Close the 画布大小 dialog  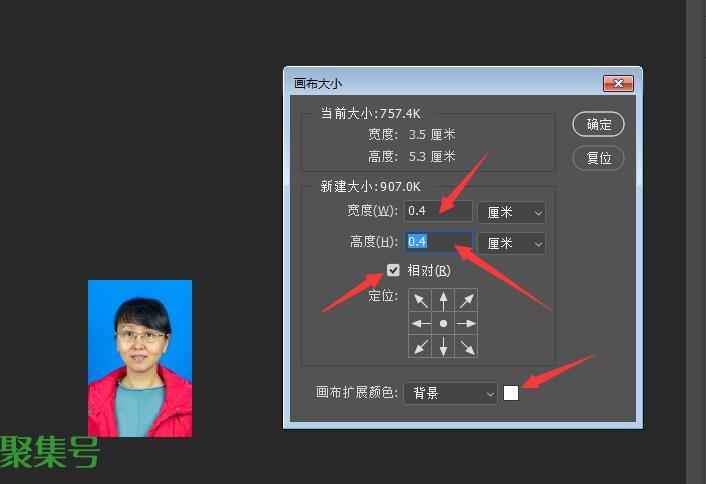pyautogui.click(x=618, y=83)
